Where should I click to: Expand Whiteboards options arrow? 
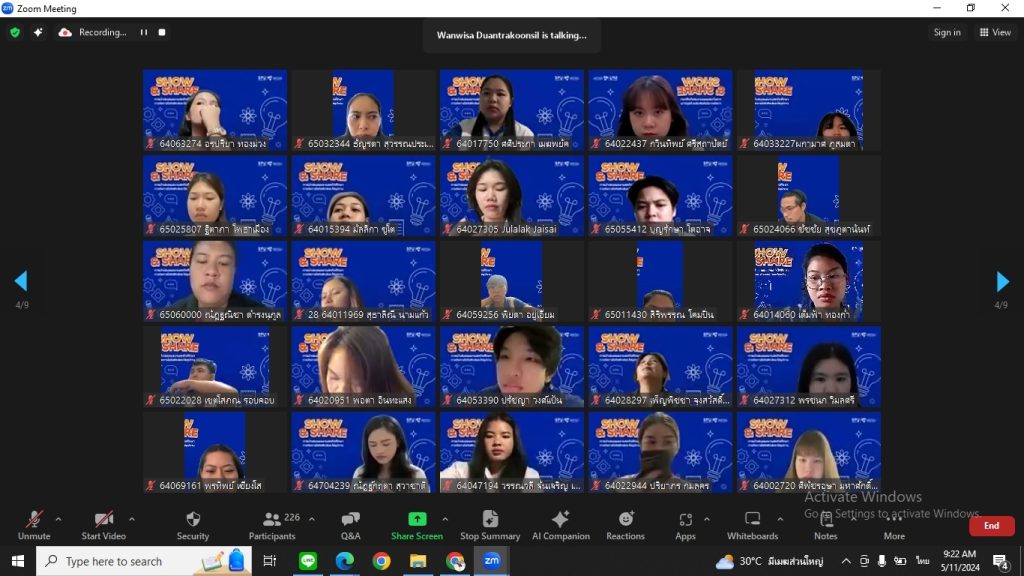tap(780, 519)
